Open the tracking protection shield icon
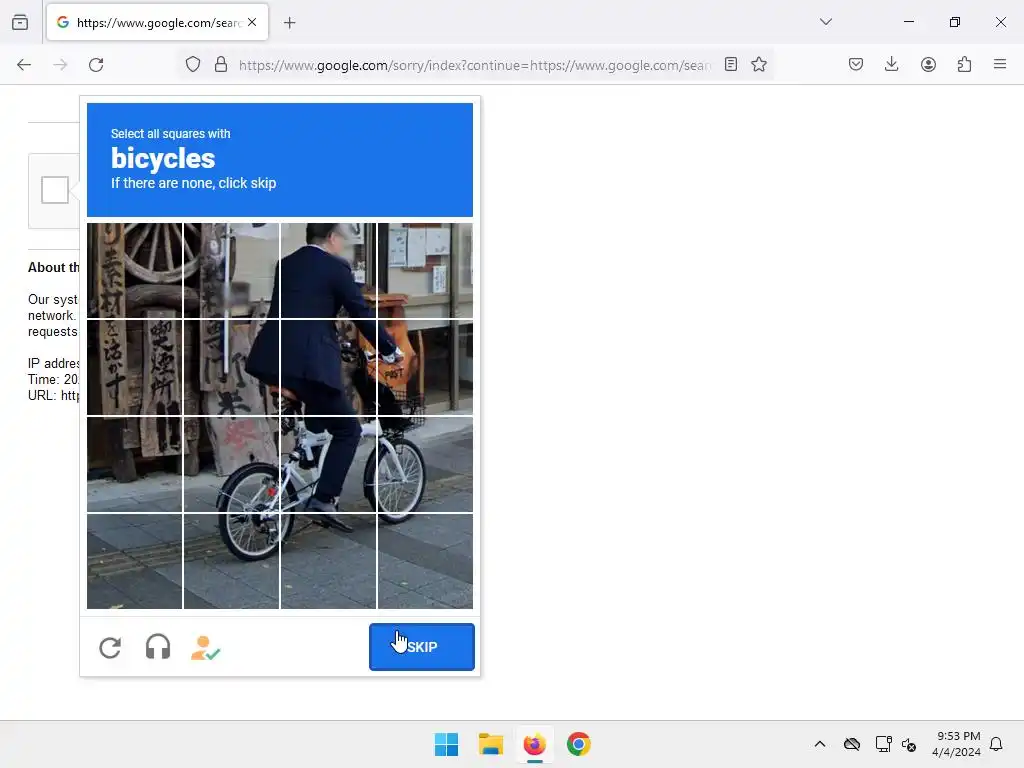Screen dimensions: 1024x768 click(193, 65)
